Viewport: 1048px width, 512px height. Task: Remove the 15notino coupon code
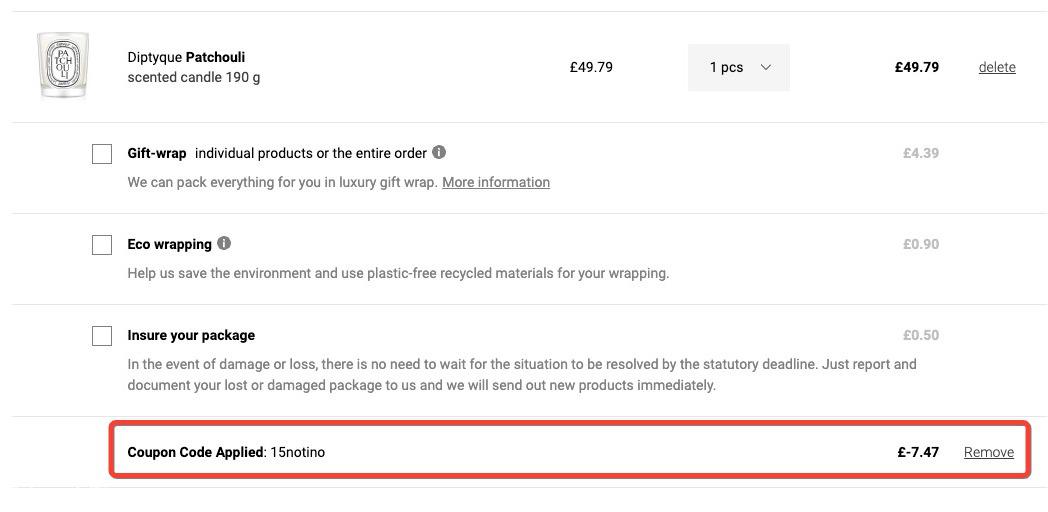(989, 453)
